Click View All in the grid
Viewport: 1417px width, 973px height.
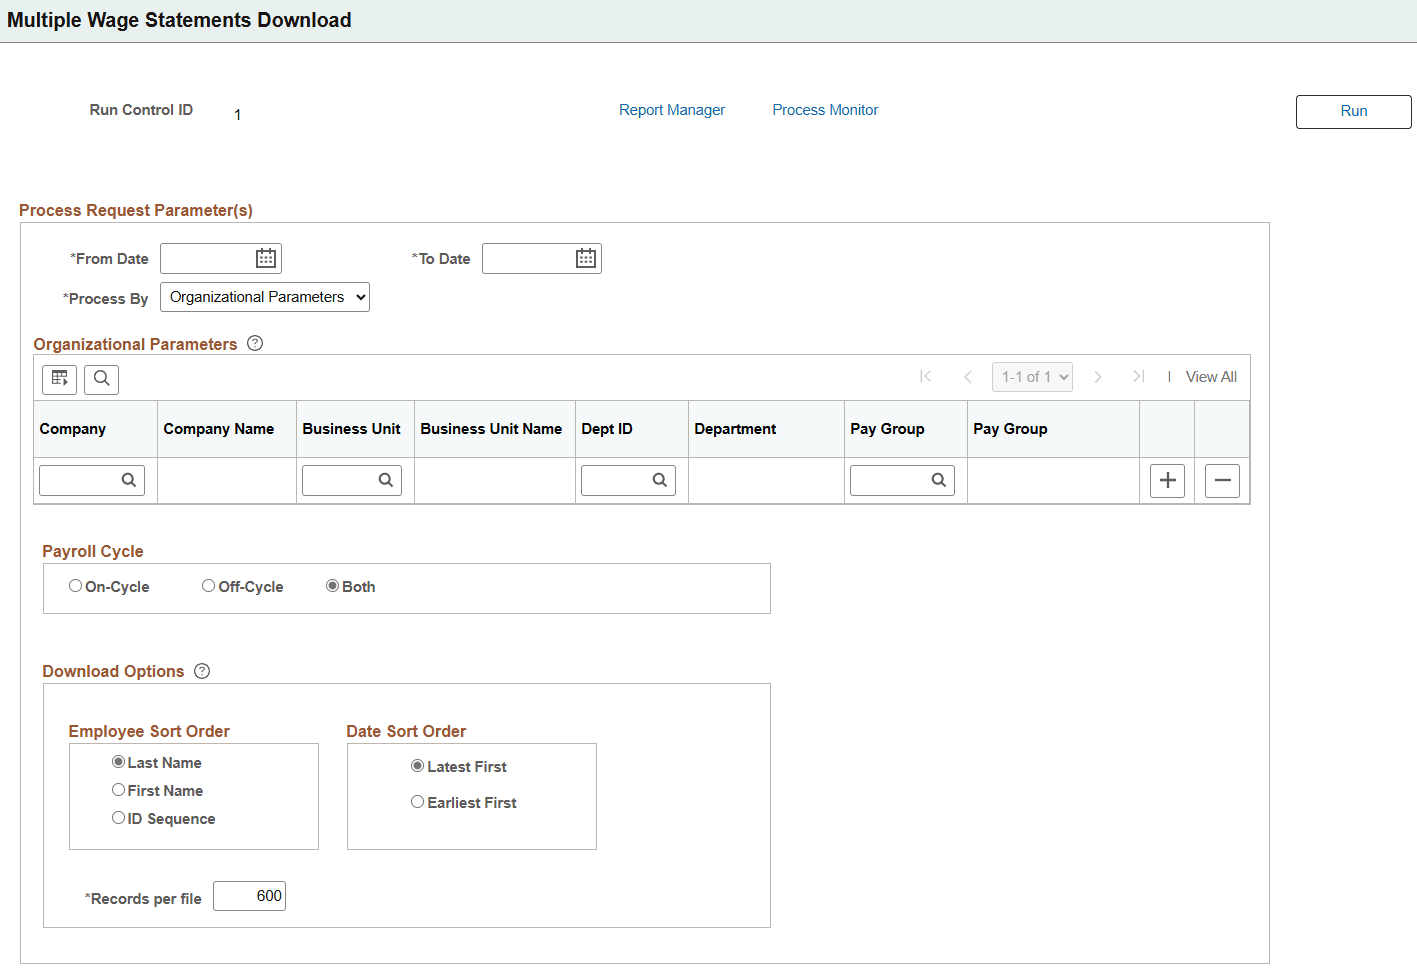(x=1210, y=376)
